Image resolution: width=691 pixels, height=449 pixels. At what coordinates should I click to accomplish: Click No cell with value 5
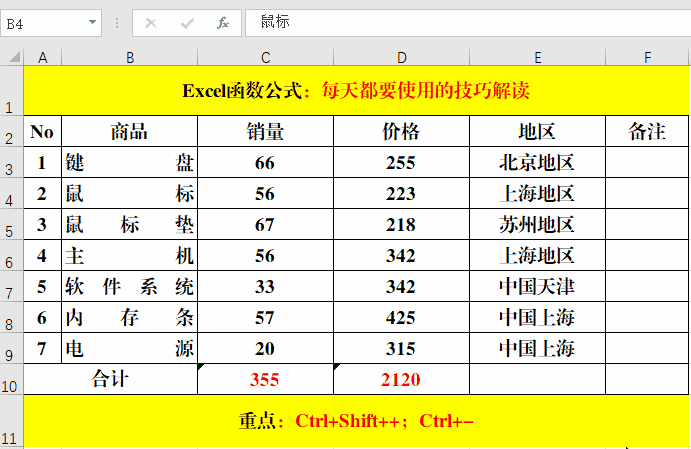43,286
